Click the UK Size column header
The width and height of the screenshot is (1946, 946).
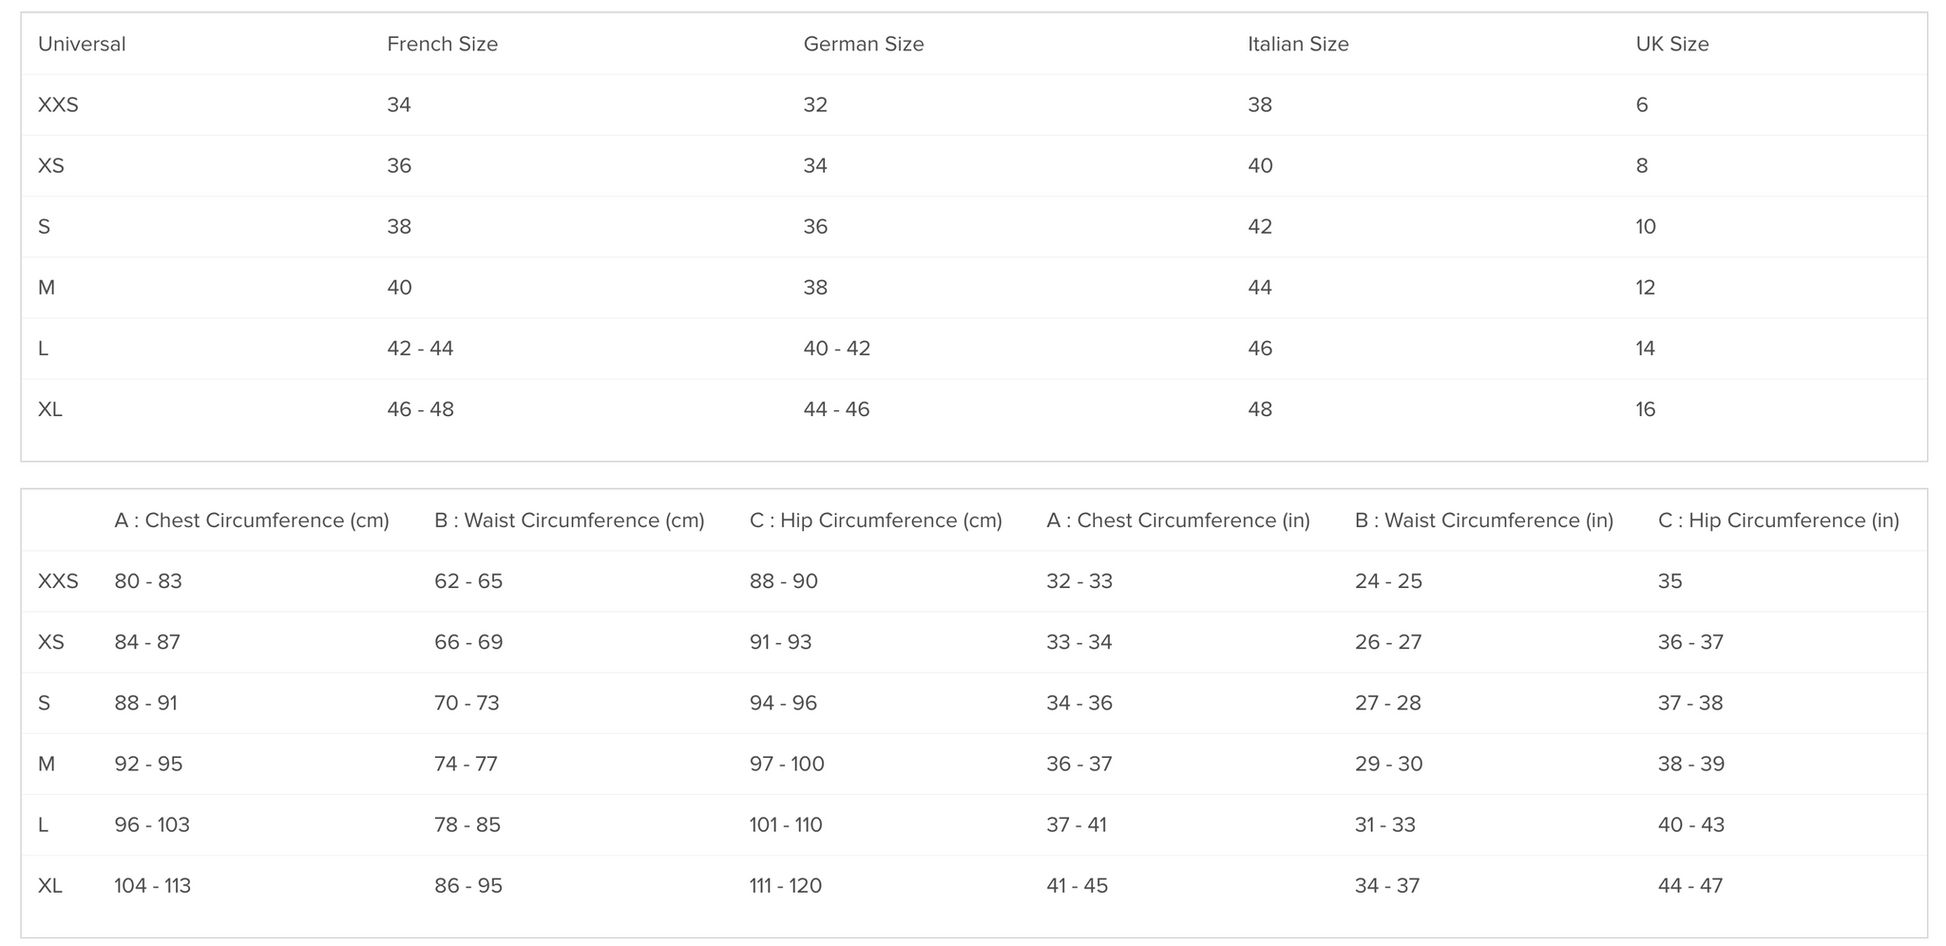point(1672,44)
